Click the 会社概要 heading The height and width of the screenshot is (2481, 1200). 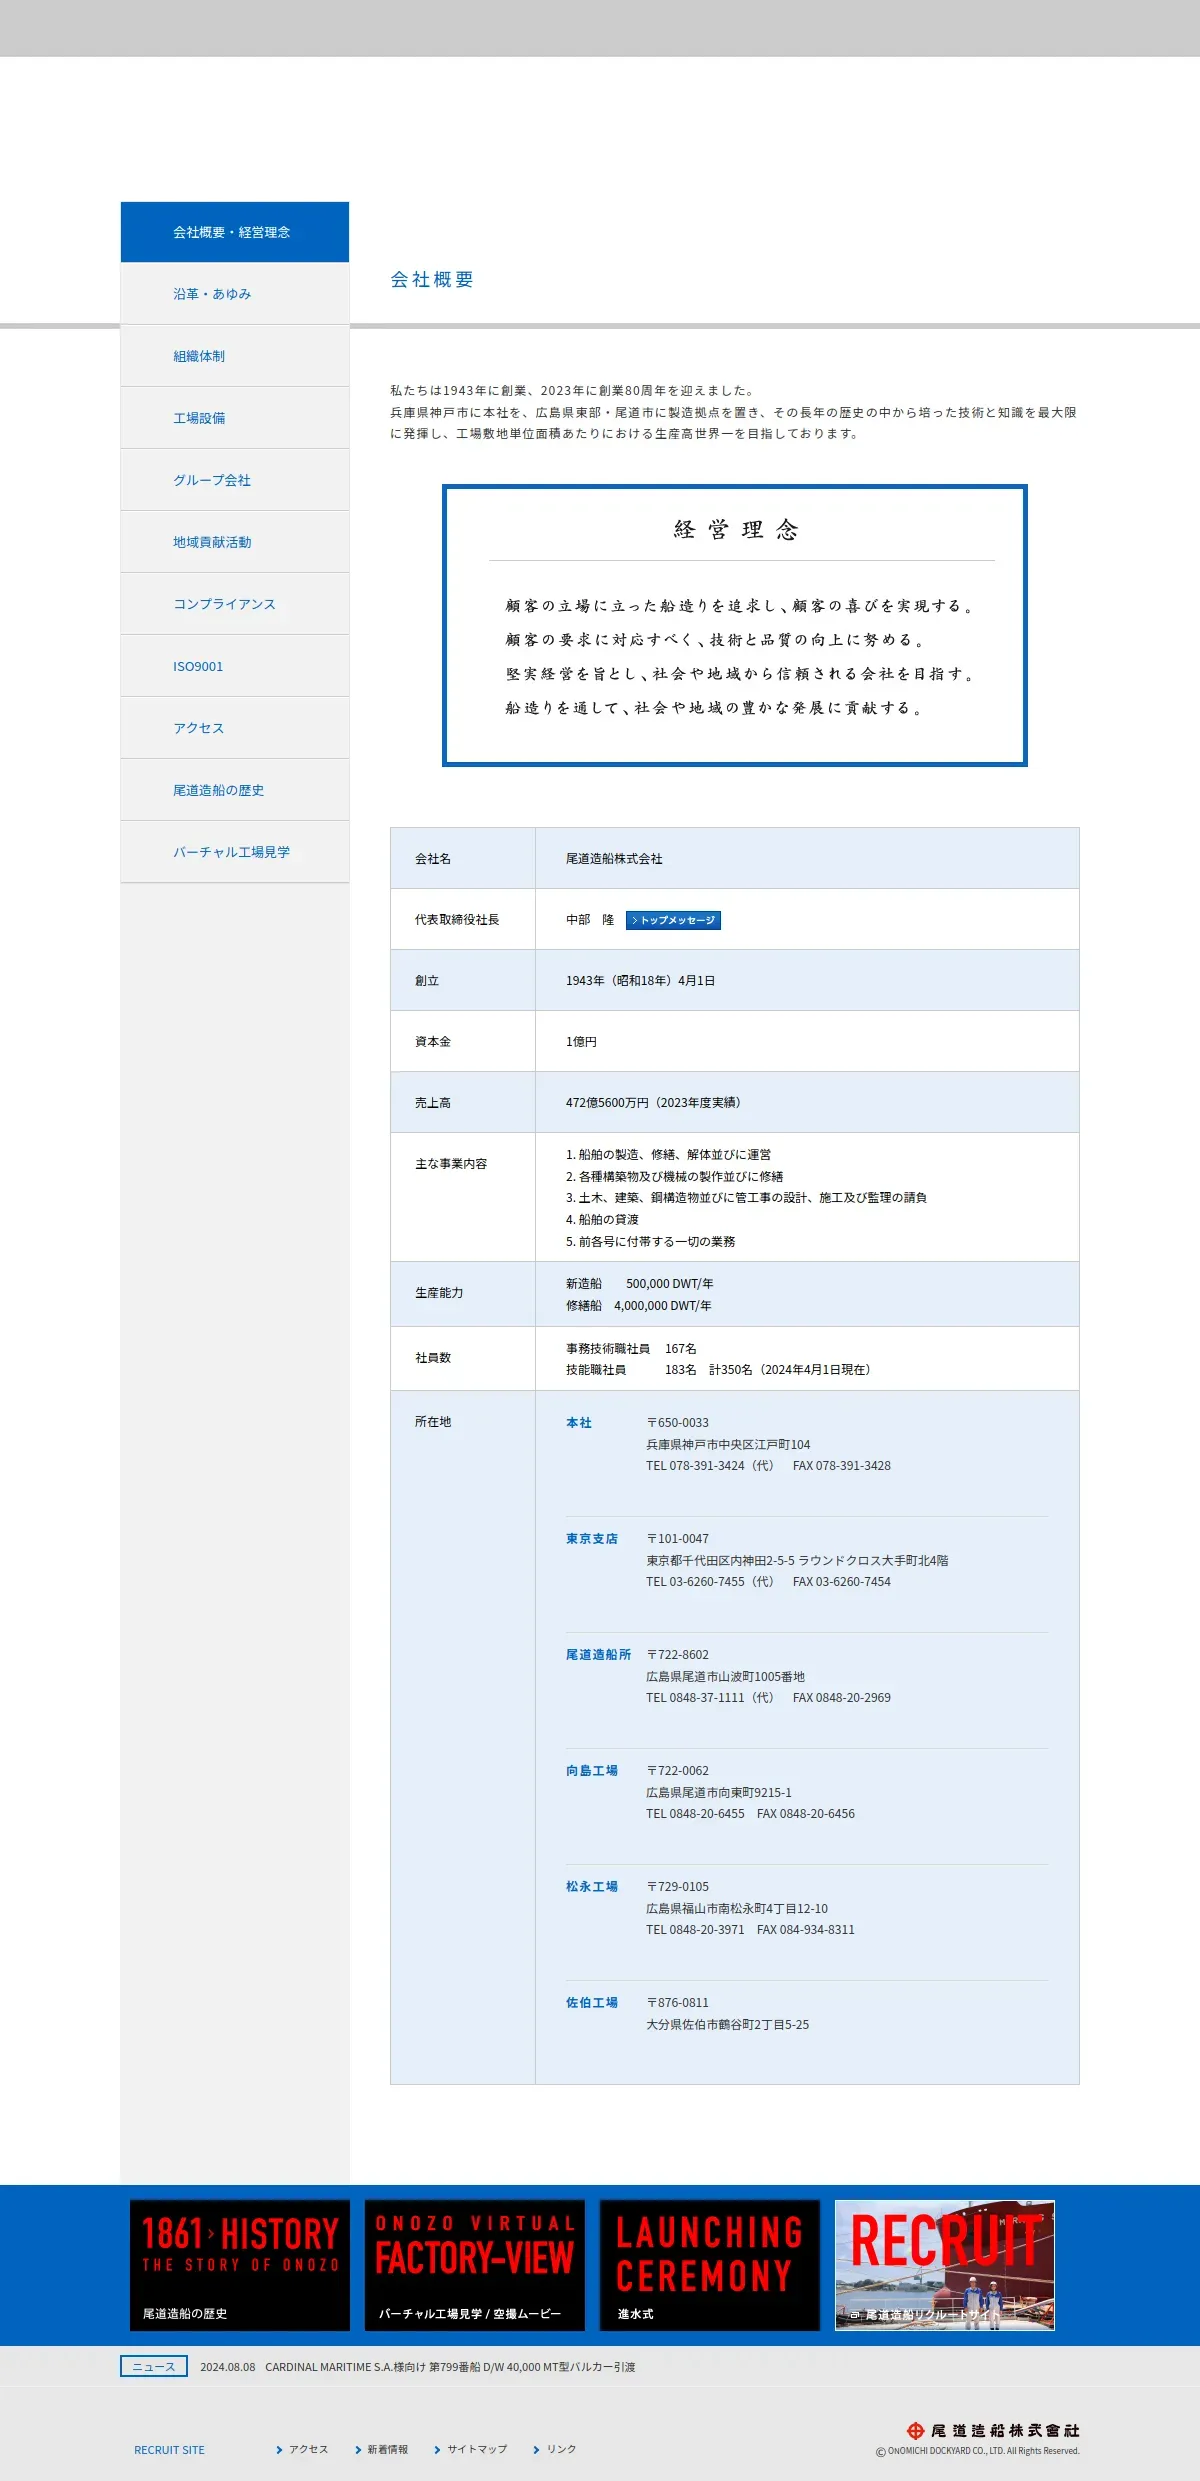tap(432, 280)
